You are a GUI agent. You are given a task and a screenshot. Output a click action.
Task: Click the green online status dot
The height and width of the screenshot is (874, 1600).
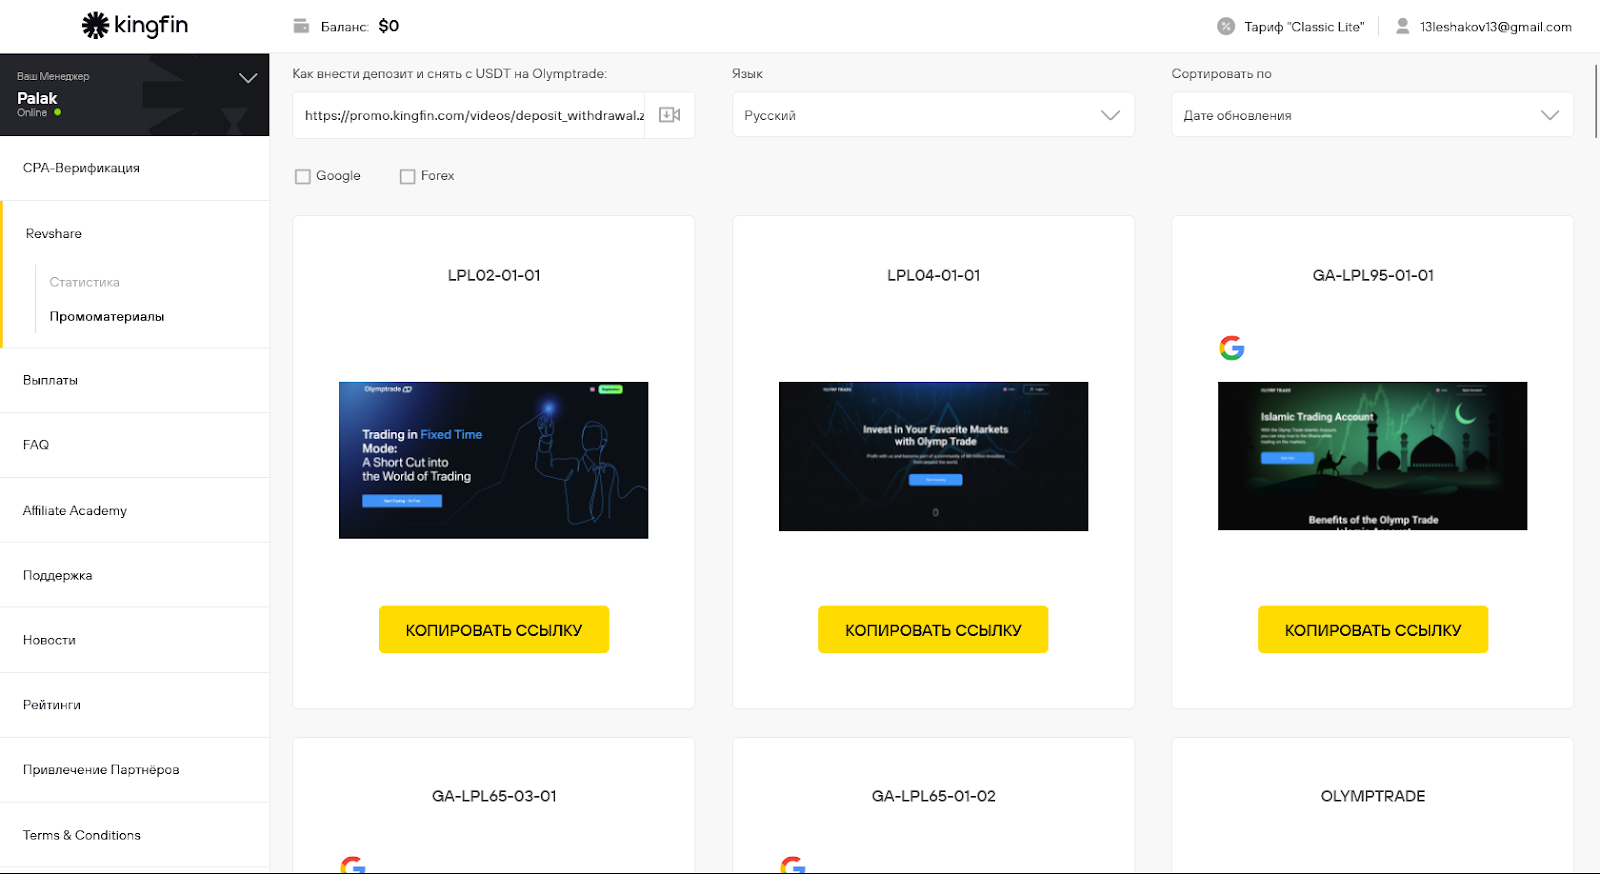[58, 112]
